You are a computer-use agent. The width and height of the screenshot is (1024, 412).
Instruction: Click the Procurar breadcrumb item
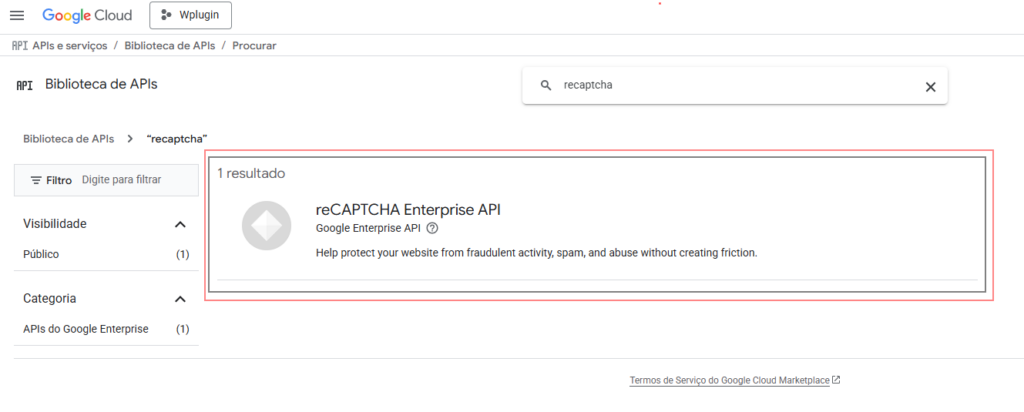tap(254, 46)
